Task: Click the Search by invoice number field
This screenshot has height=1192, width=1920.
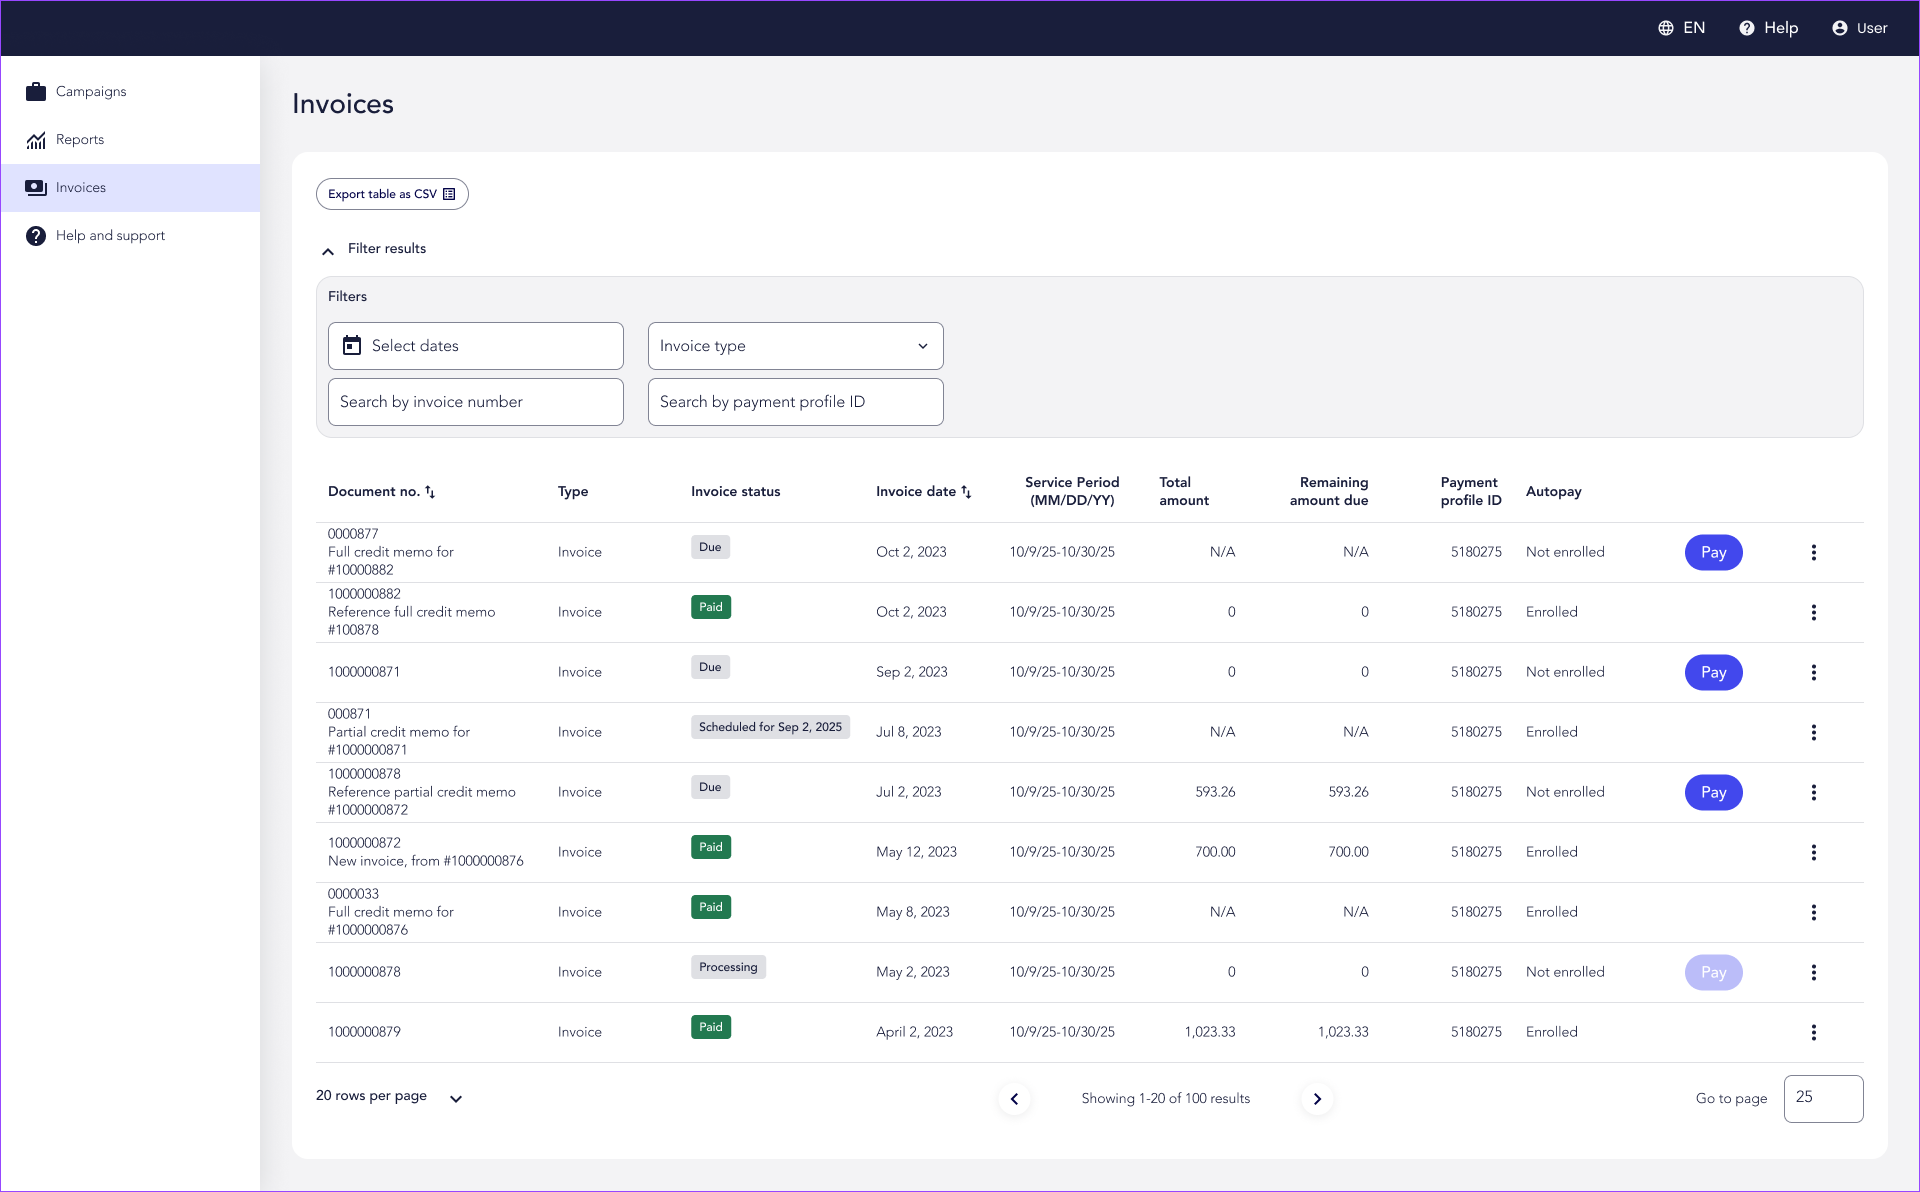Action: (475, 402)
